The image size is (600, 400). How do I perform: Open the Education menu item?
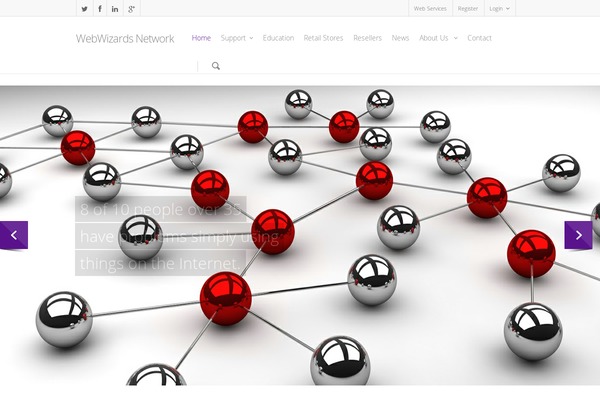click(278, 38)
